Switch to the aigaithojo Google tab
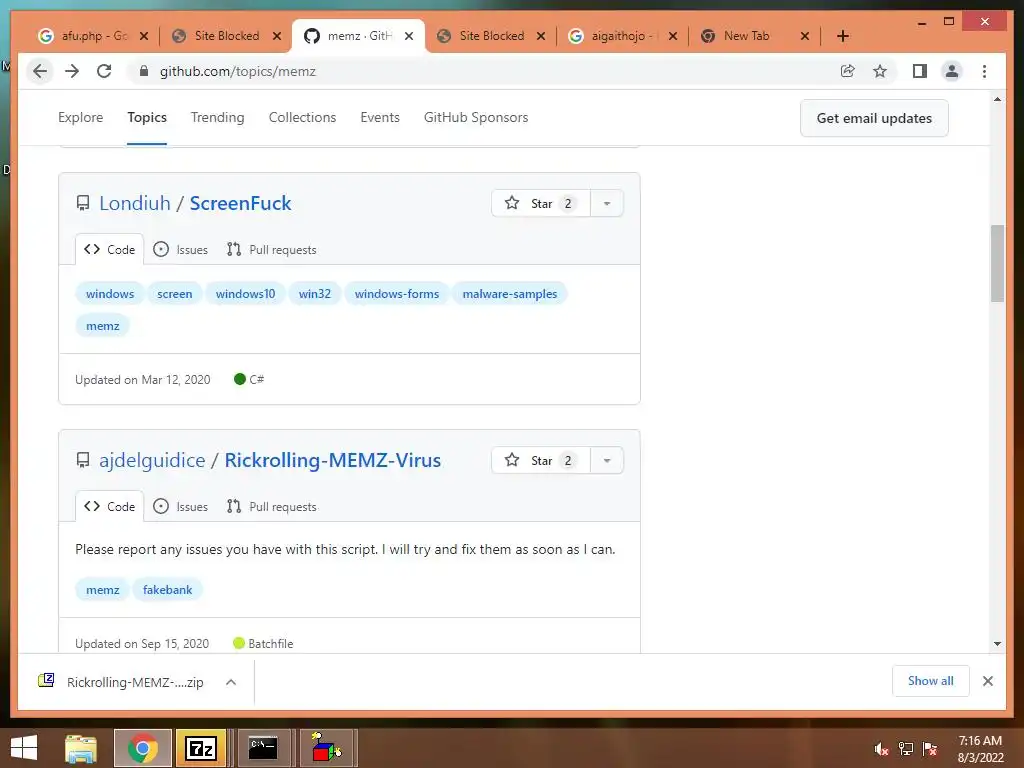The height and width of the screenshot is (768, 1024). tap(622, 36)
